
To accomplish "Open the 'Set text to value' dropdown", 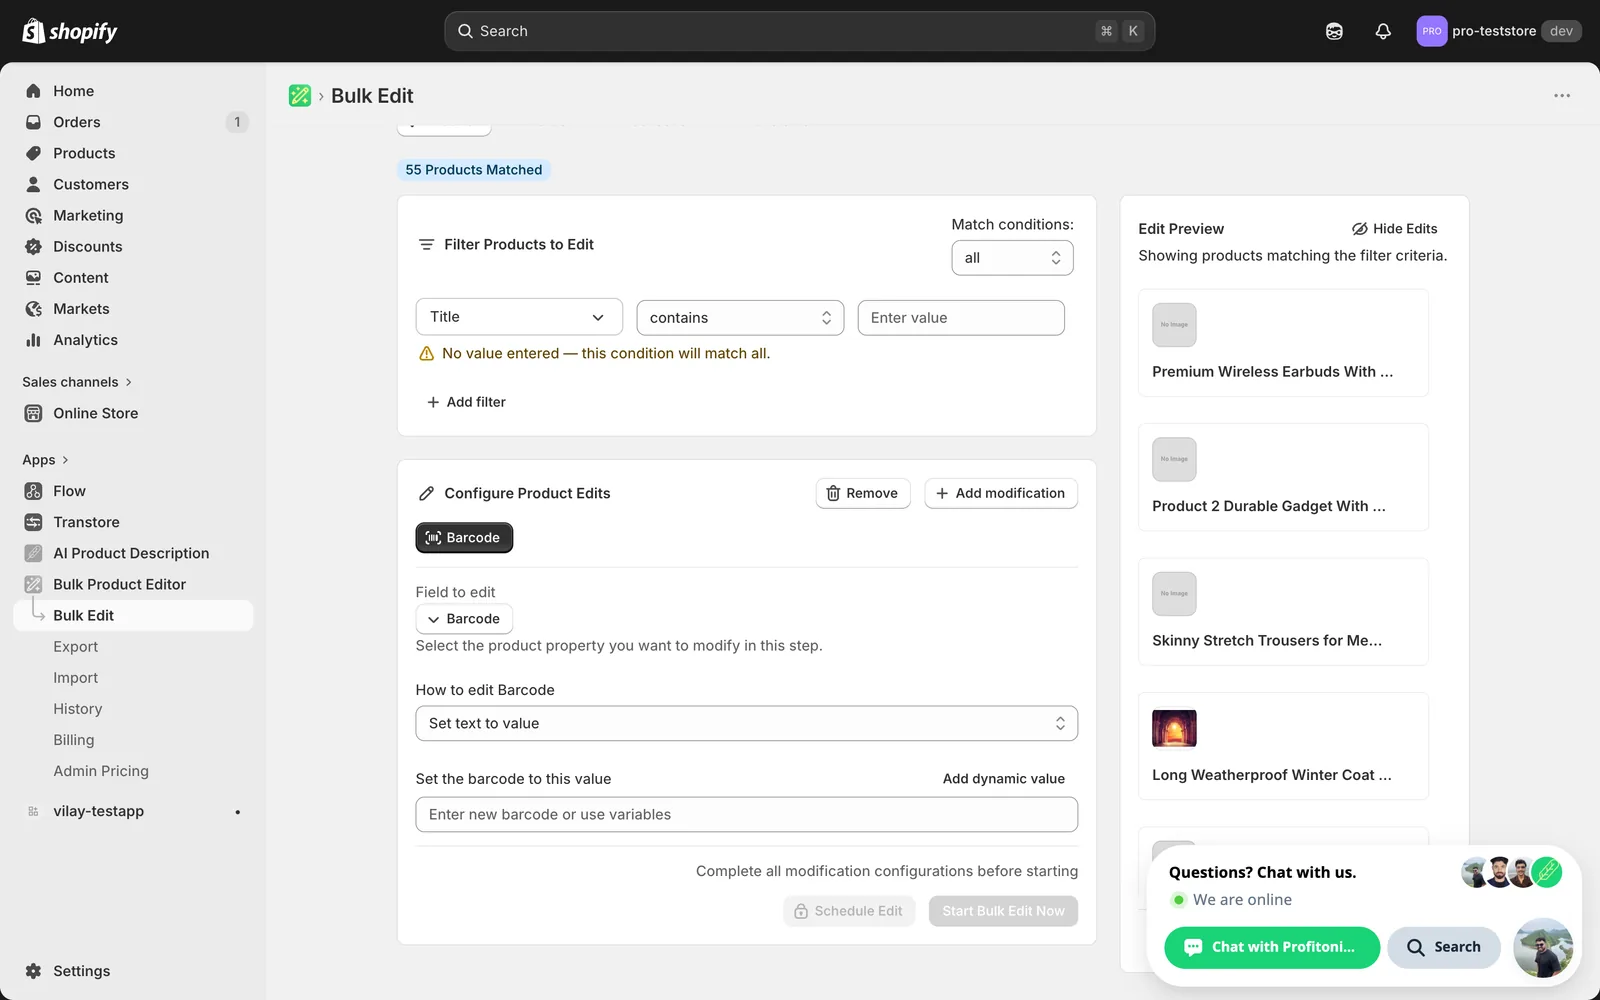I will pos(746,724).
